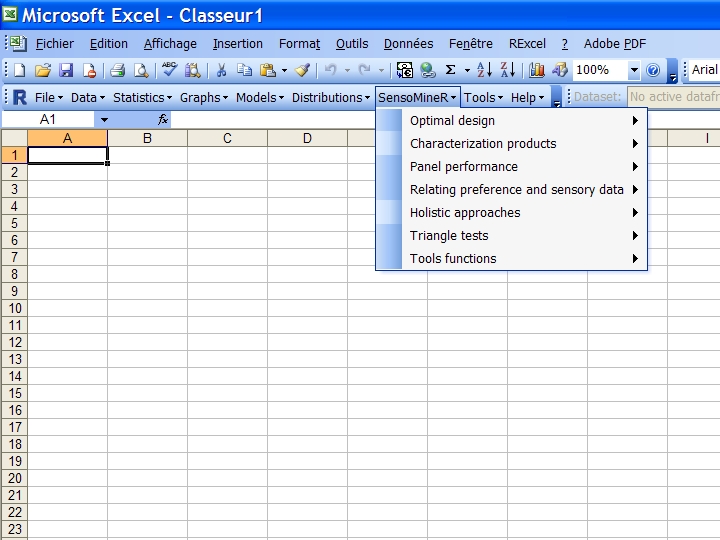Open the Undo history dropdown arrow
Image resolution: width=720 pixels, height=540 pixels.
click(x=348, y=71)
